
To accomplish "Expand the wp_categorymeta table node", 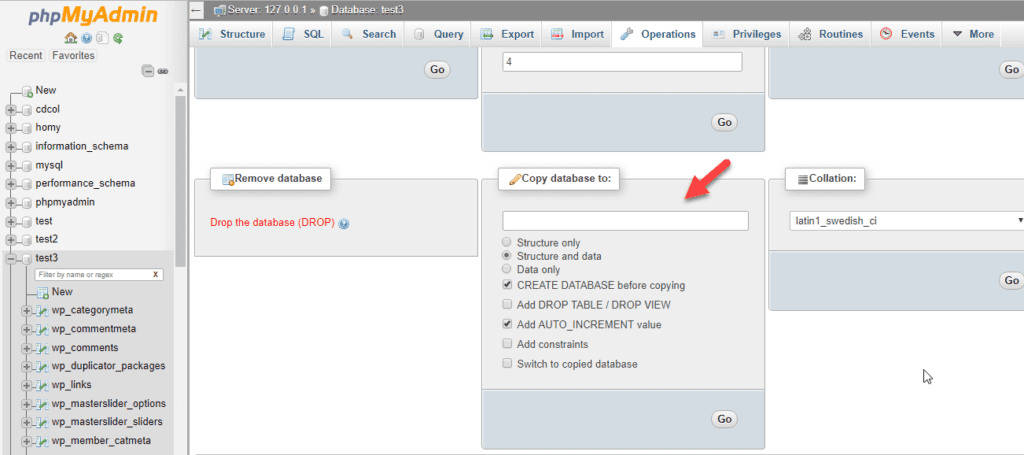I will tap(27, 311).
